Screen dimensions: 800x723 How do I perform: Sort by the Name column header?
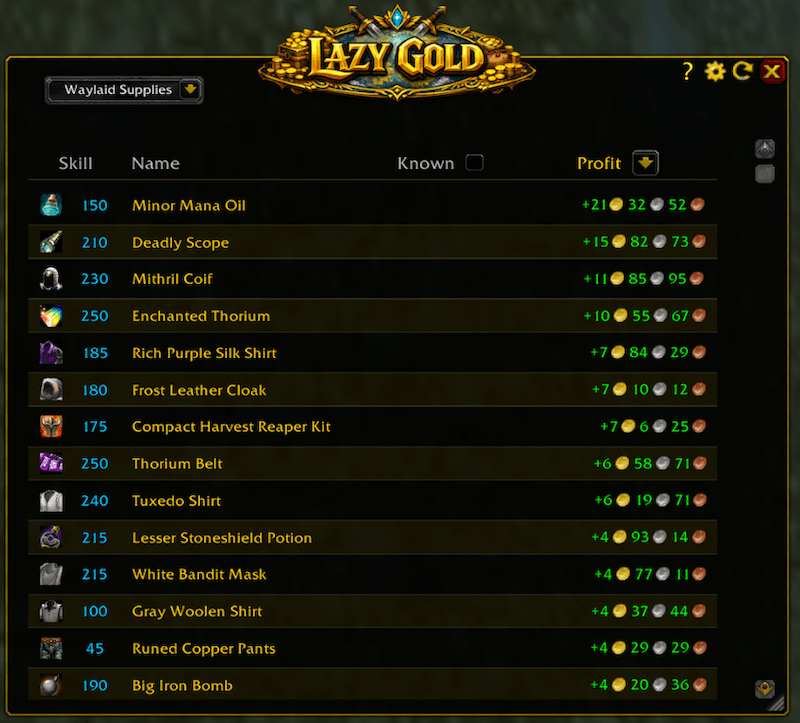(x=156, y=163)
